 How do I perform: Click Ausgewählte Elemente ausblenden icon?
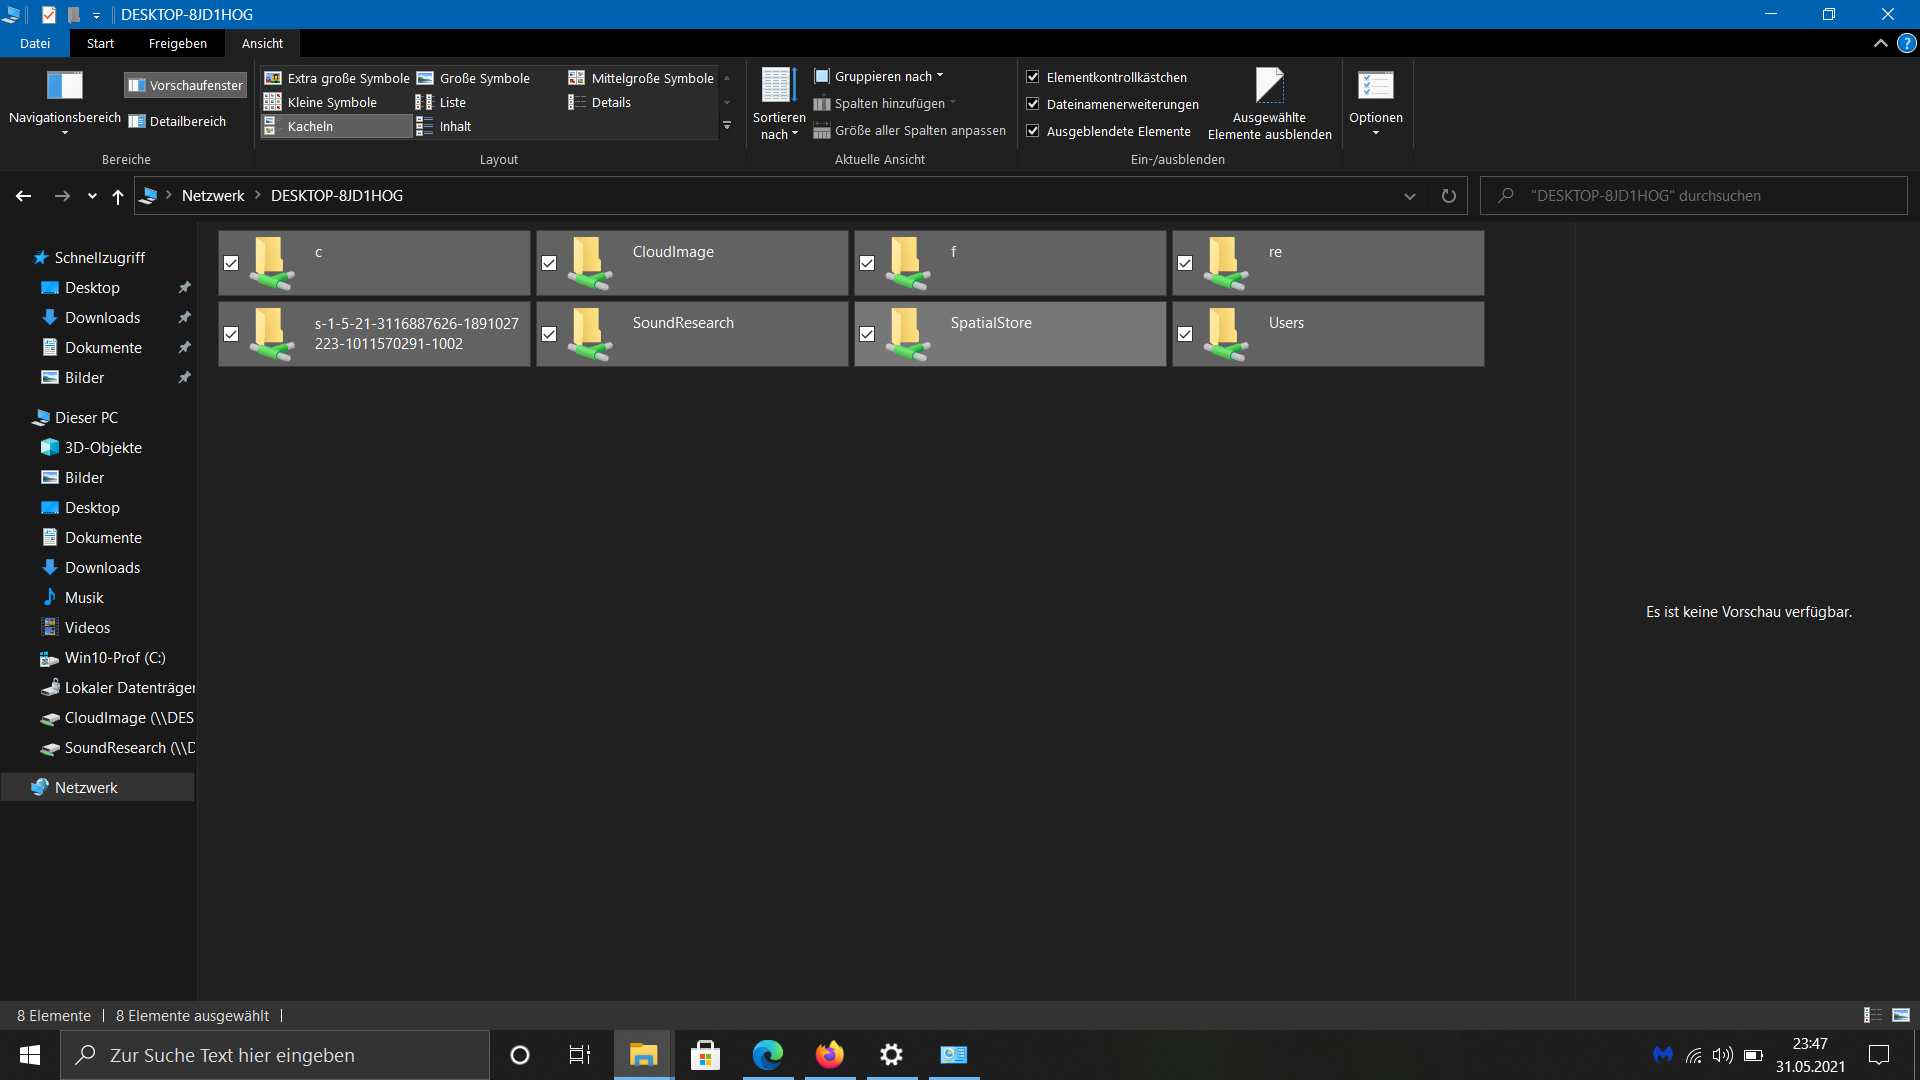pos(1269,86)
